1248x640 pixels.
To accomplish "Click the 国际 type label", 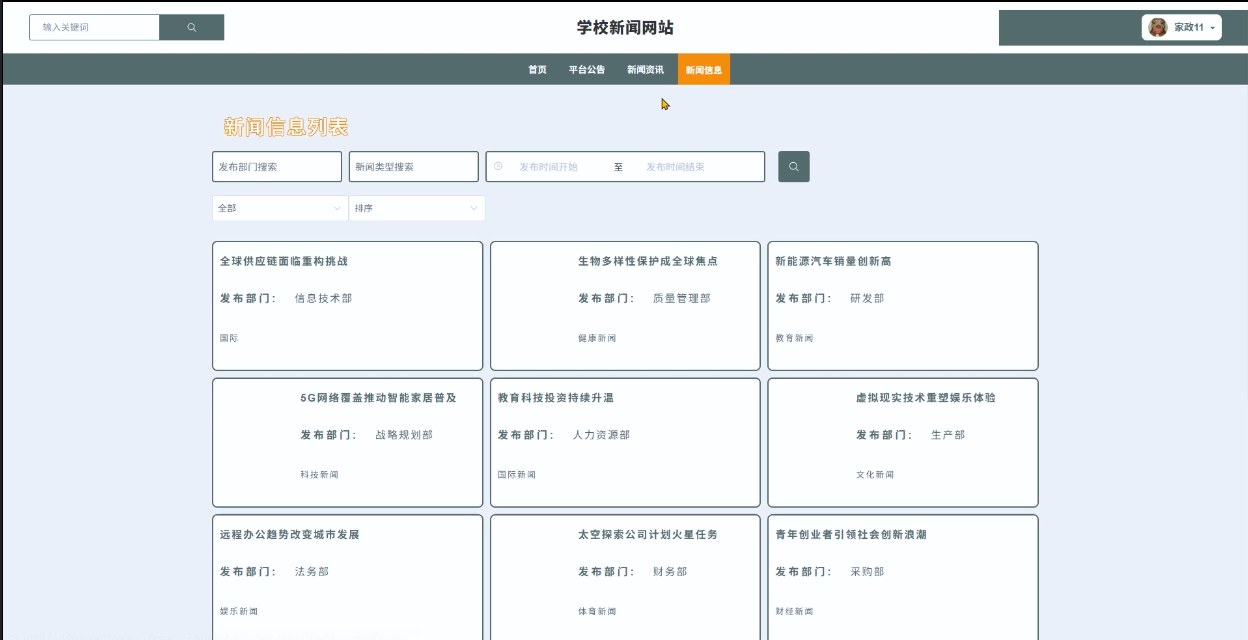I will (x=229, y=338).
